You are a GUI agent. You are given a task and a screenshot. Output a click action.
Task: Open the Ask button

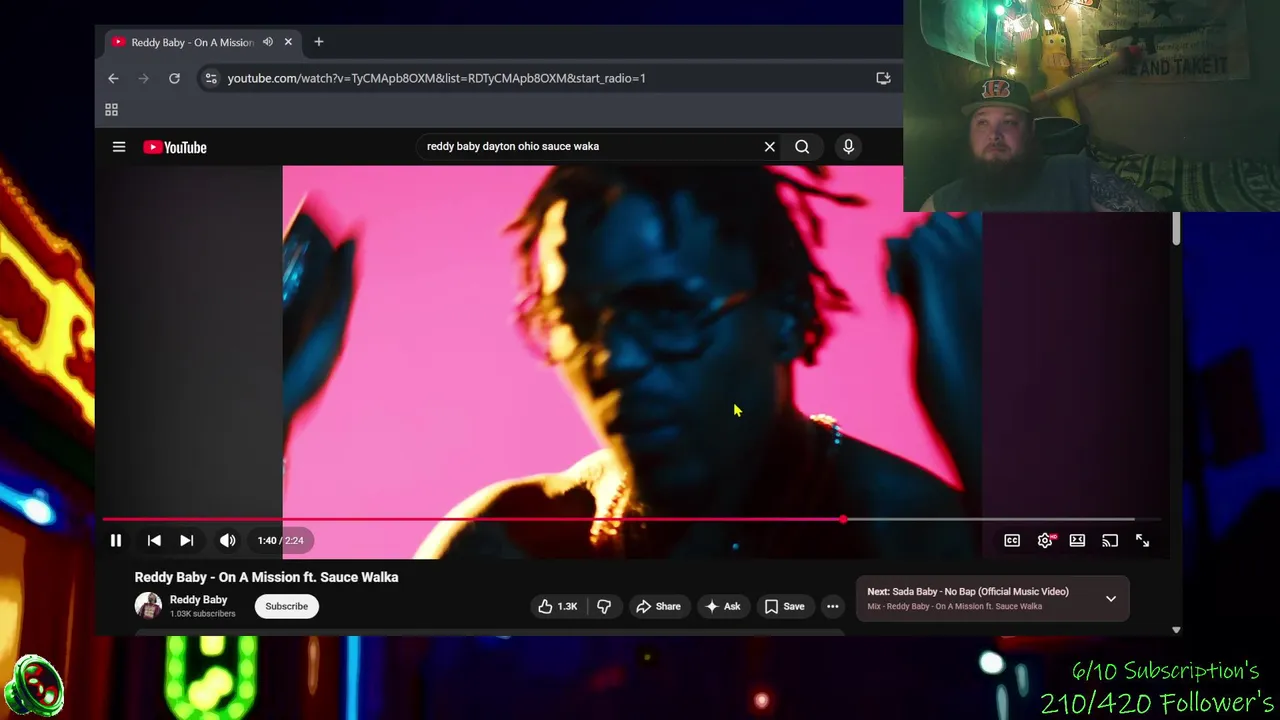click(722, 606)
